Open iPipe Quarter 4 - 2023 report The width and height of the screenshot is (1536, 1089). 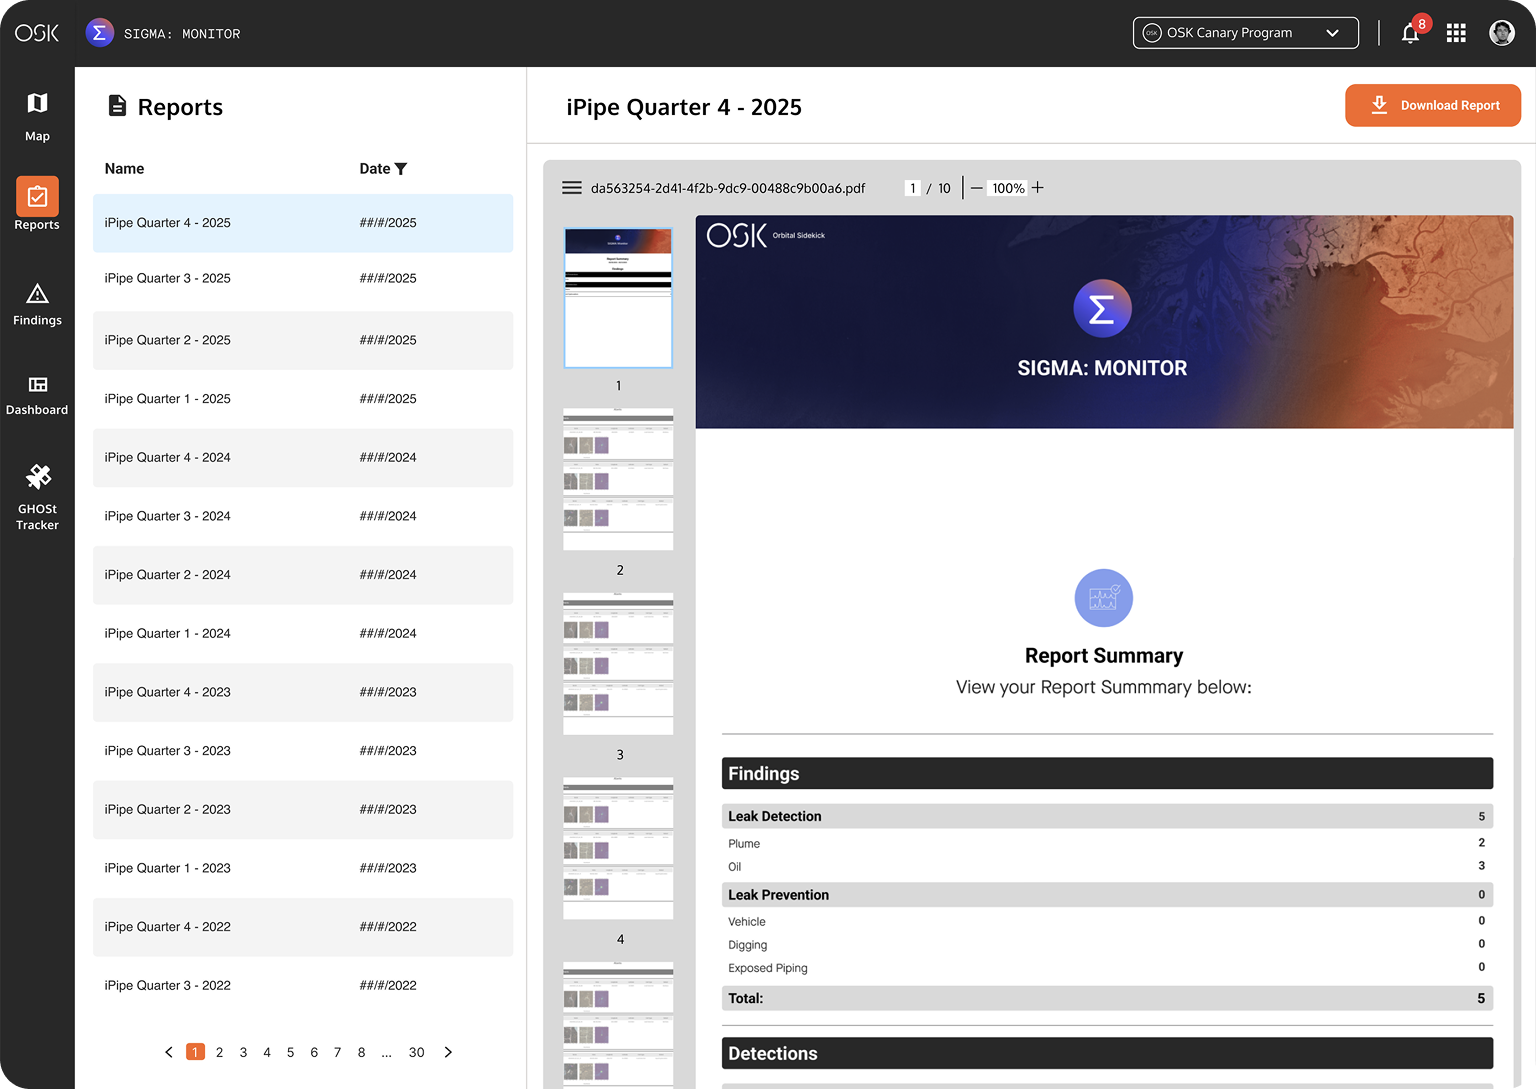point(303,692)
